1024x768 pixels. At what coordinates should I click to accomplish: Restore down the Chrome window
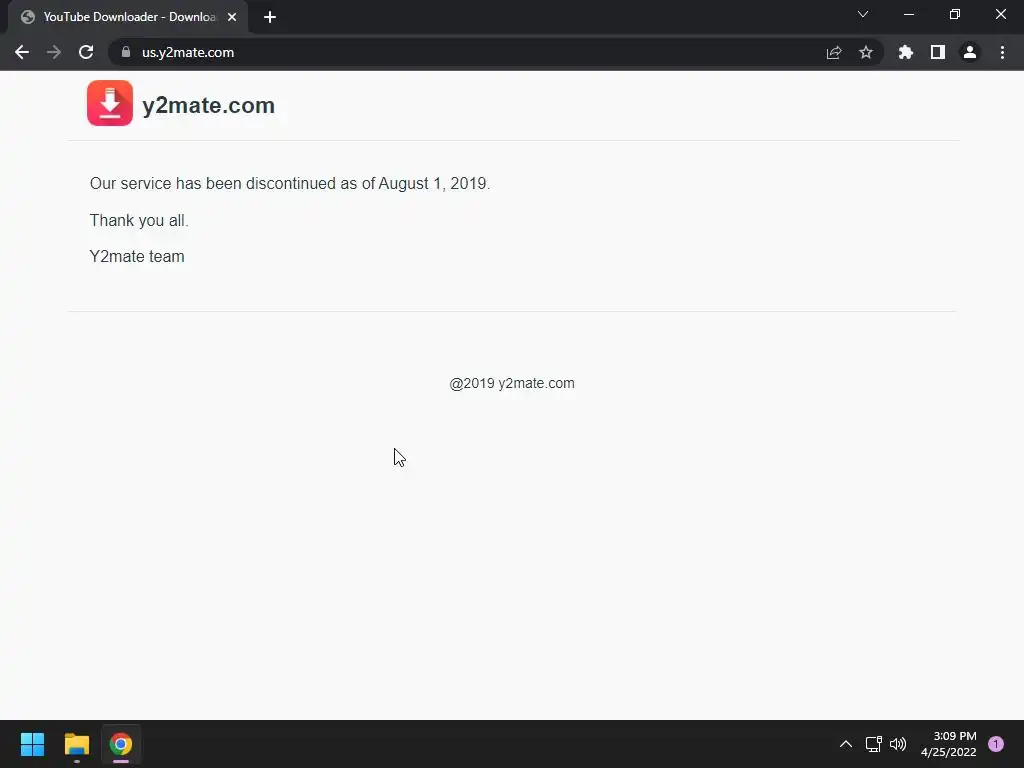955,14
